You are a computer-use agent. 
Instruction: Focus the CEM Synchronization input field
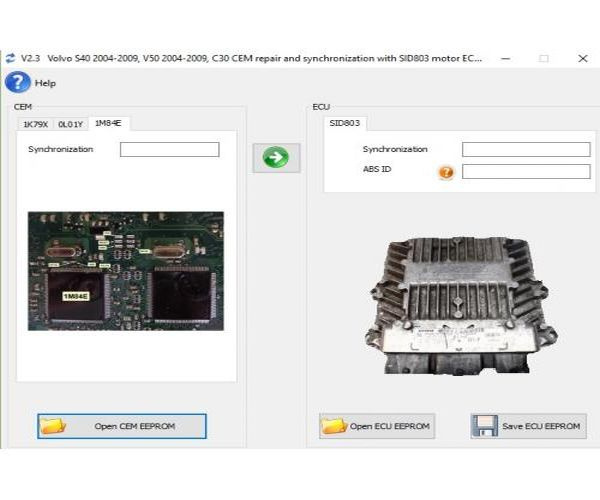click(169, 150)
